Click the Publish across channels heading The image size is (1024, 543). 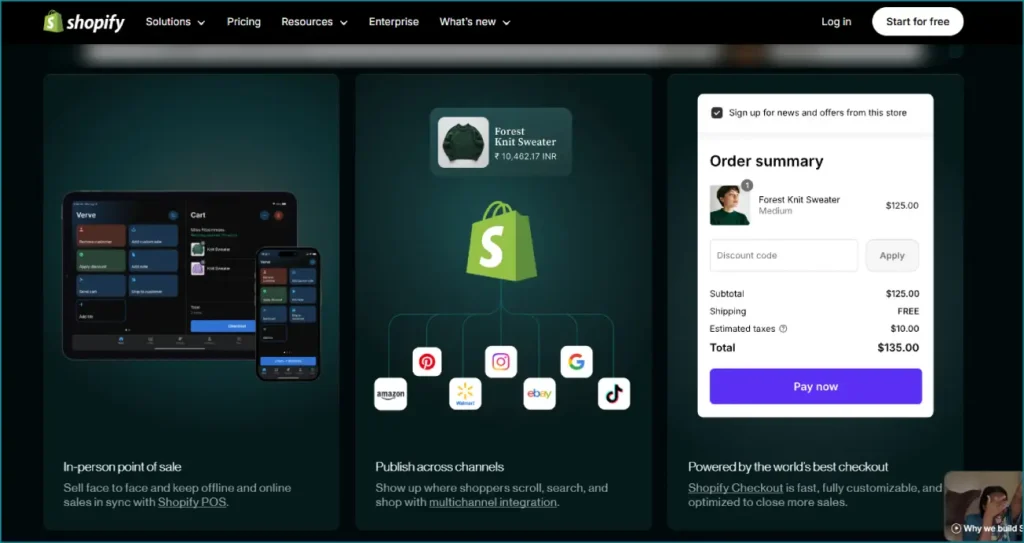440,467
